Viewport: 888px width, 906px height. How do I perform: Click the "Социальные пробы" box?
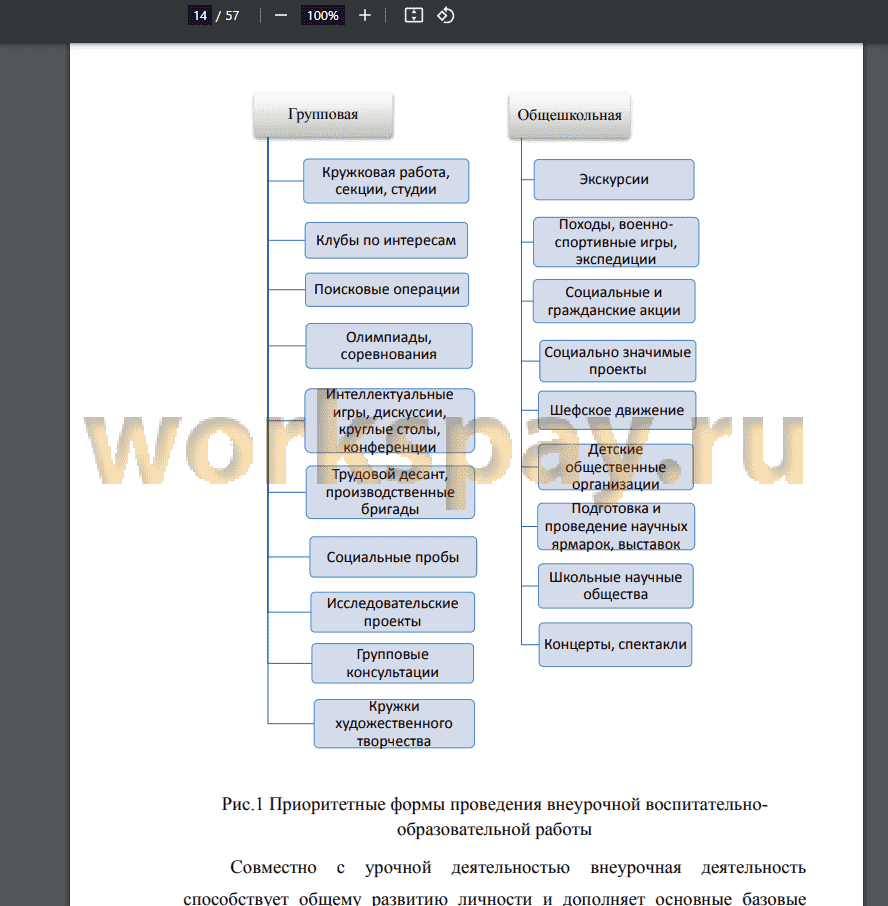[393, 557]
